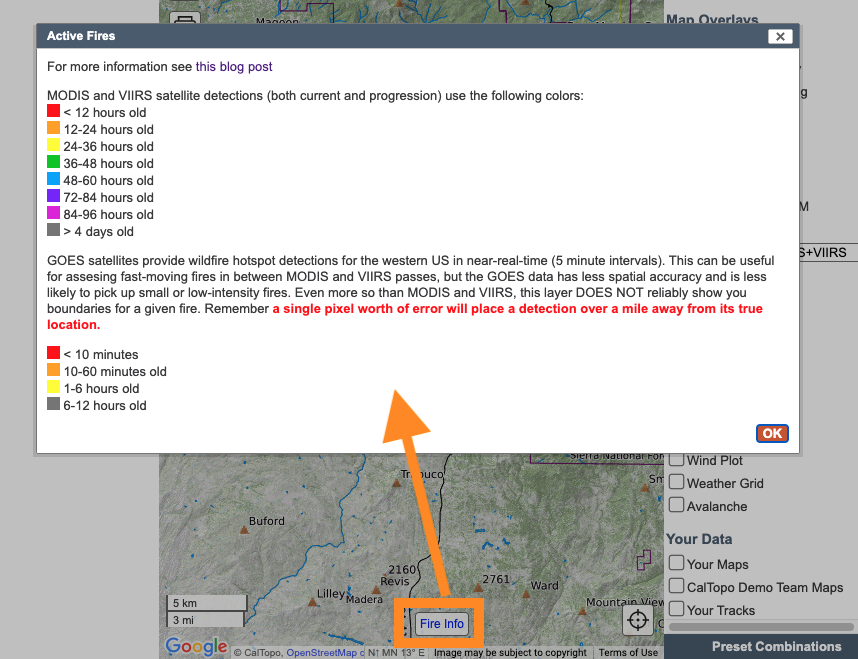
Task: Click the Google logo at bottom left
Action: click(196, 646)
